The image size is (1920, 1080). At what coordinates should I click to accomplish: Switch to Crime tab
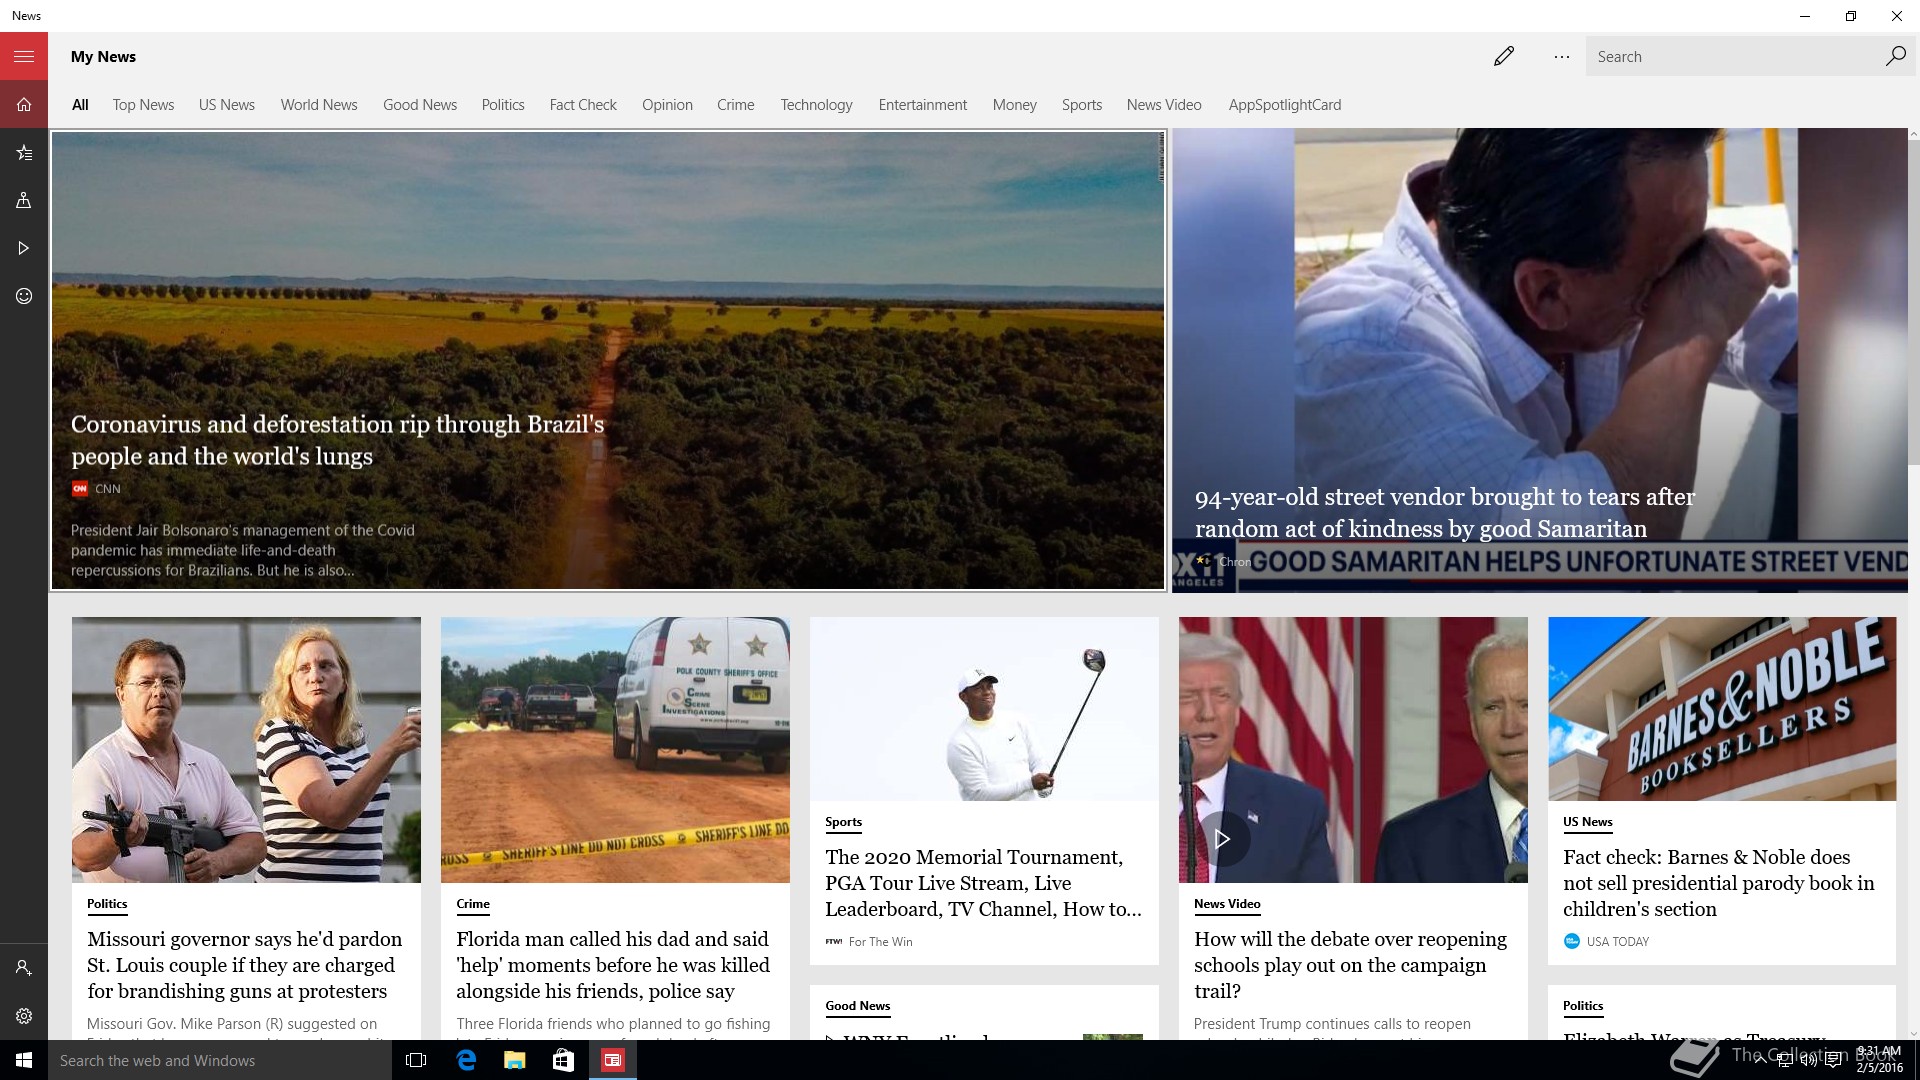click(x=736, y=105)
